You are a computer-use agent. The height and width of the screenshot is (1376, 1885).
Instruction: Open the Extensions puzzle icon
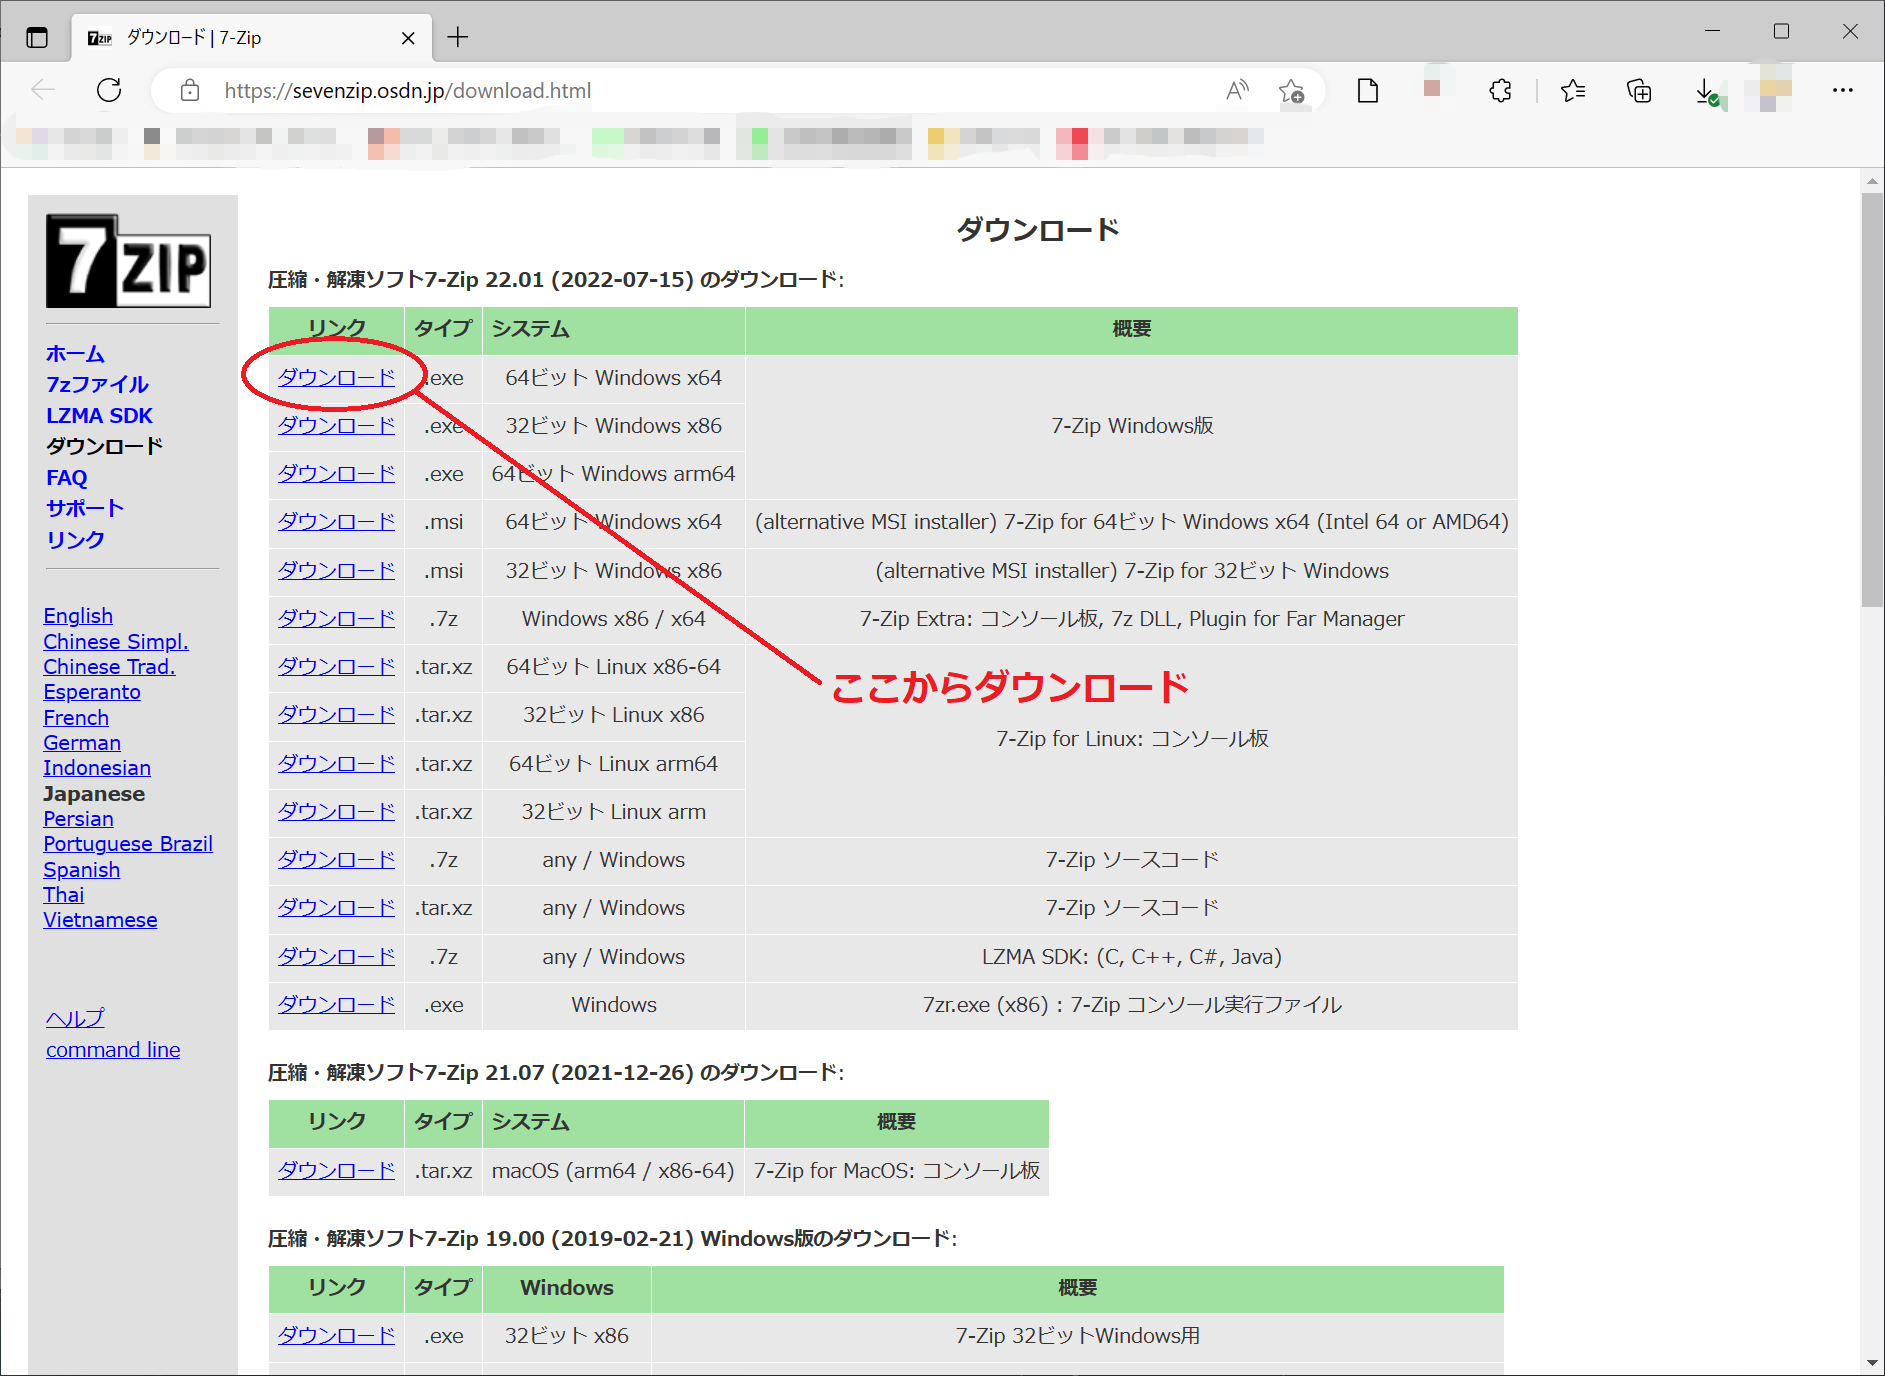pos(1500,91)
